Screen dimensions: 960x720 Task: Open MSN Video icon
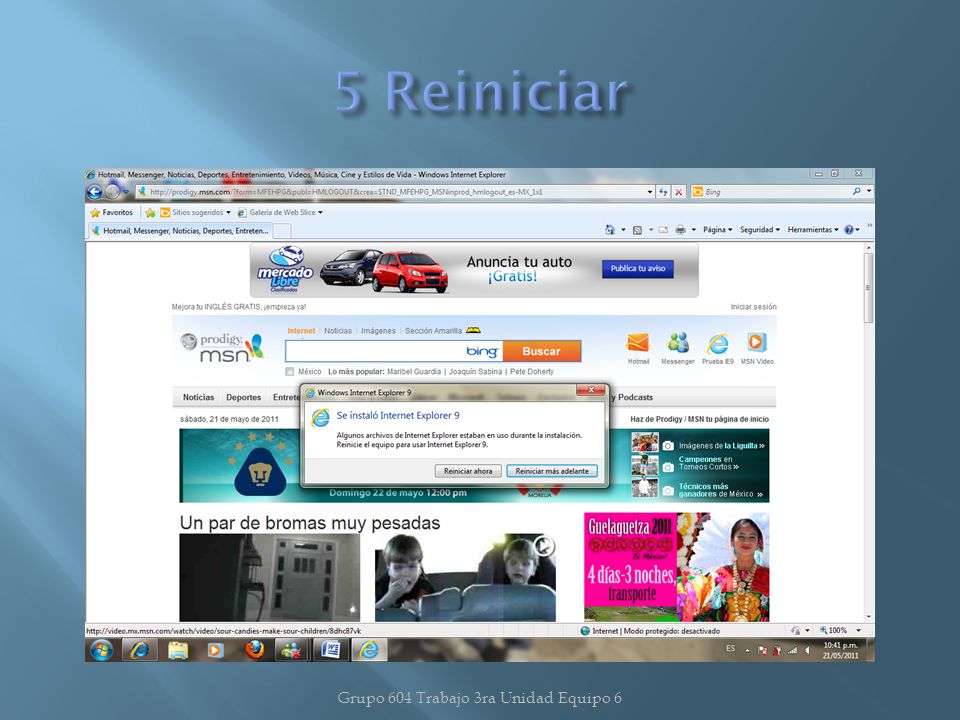757,342
